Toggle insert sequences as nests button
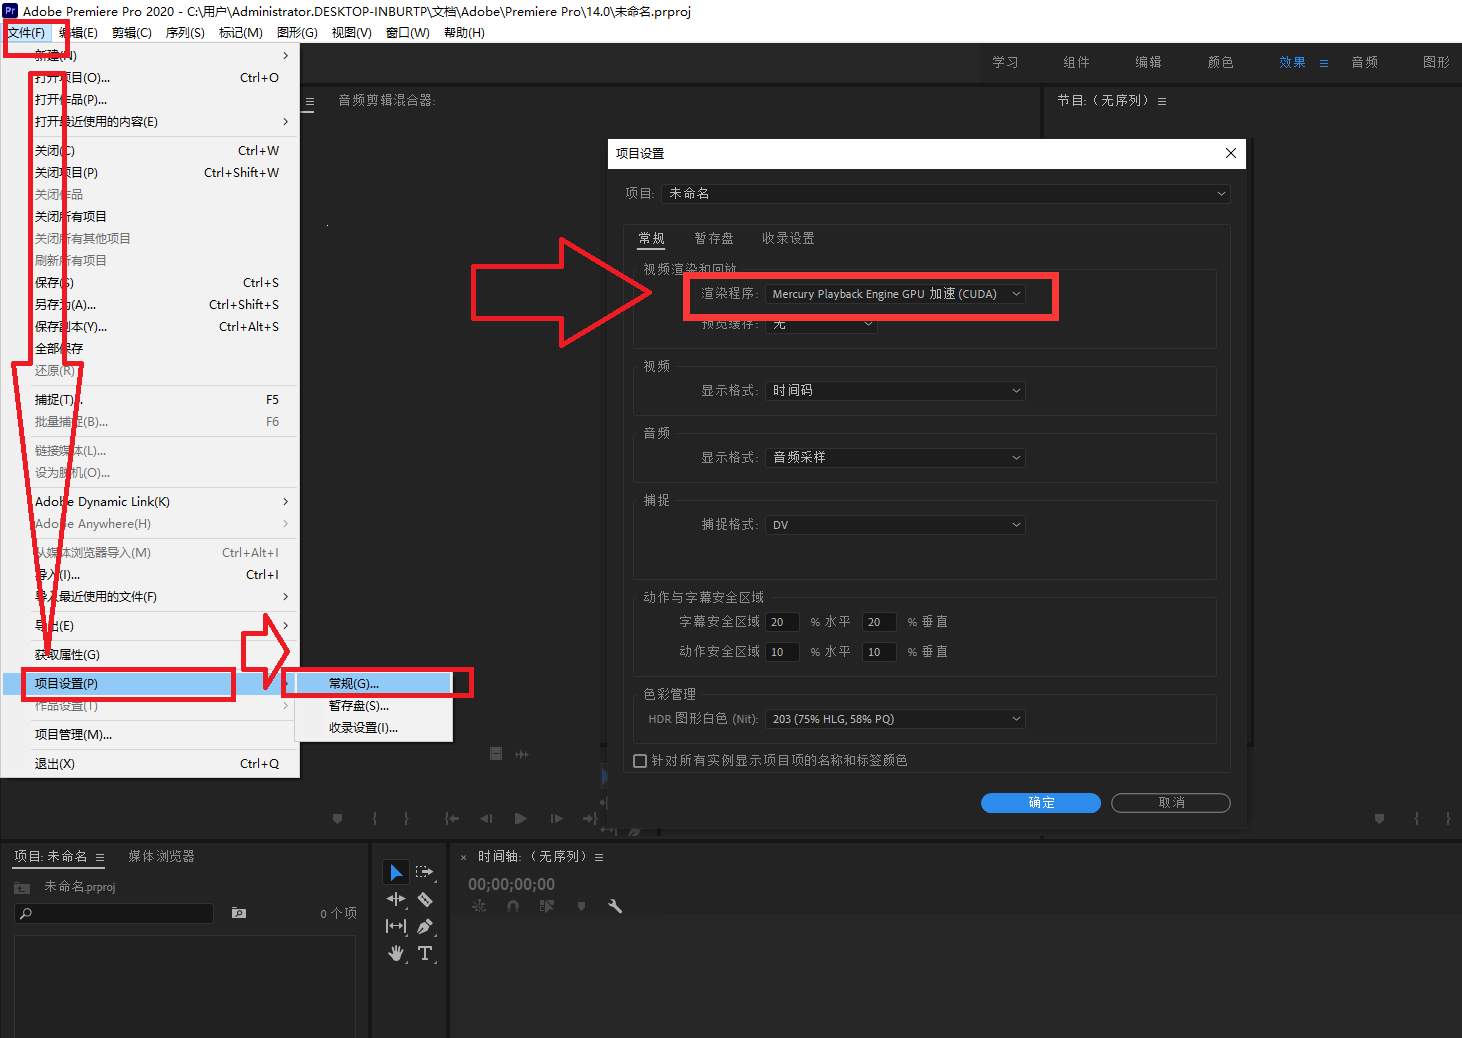1462x1038 pixels. pos(479,906)
